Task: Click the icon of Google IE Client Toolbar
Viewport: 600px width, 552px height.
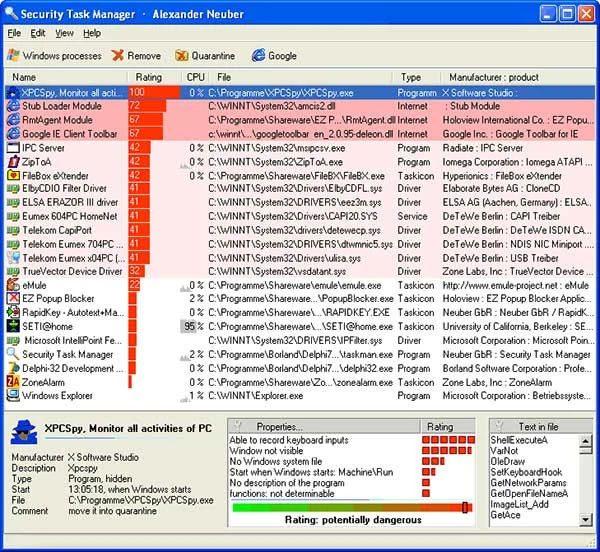Action: [x=13, y=134]
